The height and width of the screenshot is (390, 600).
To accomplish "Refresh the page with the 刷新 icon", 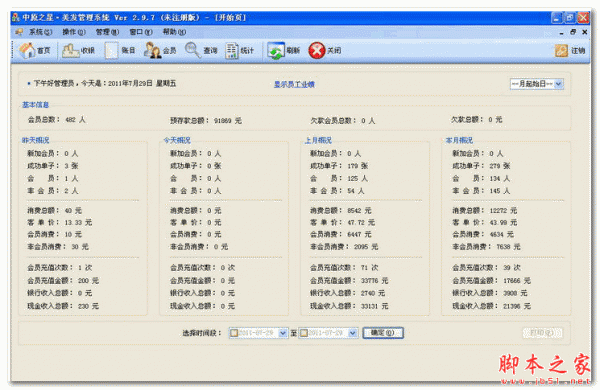I will [x=284, y=50].
